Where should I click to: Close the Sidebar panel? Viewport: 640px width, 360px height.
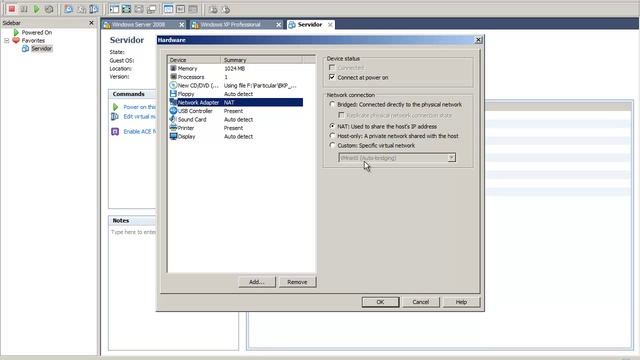pos(91,23)
